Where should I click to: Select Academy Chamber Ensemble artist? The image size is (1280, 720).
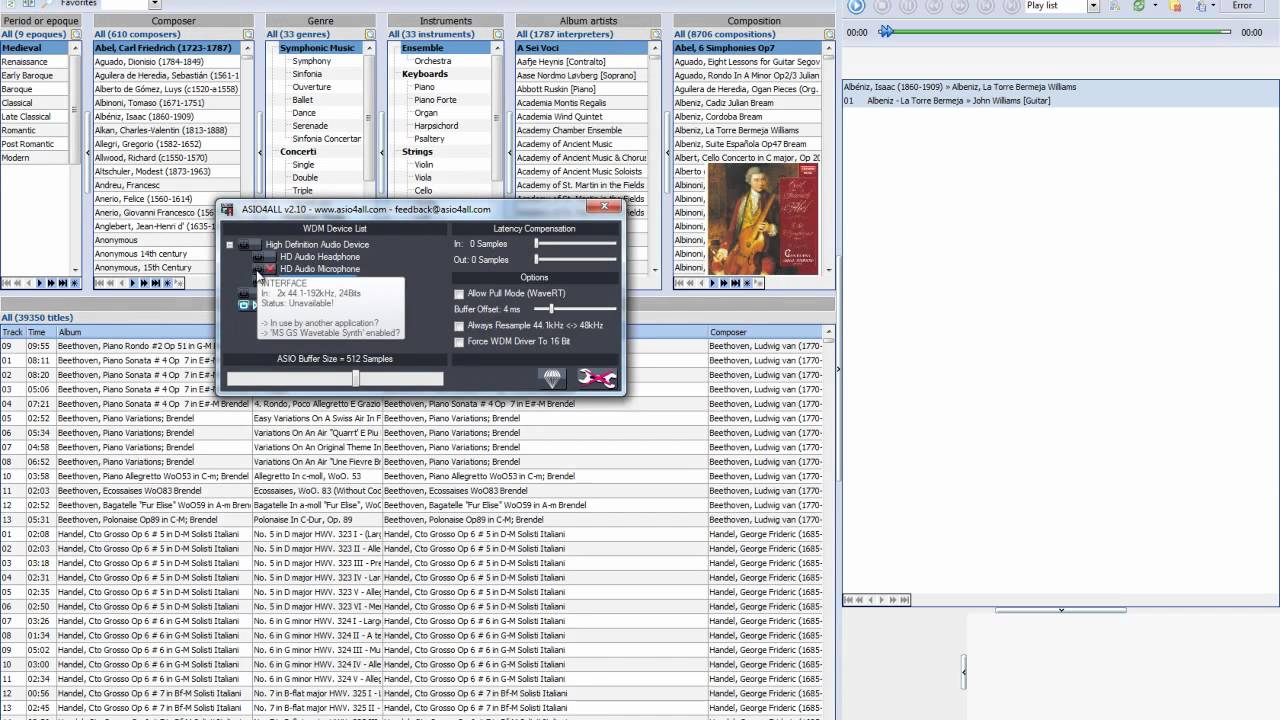point(582,130)
